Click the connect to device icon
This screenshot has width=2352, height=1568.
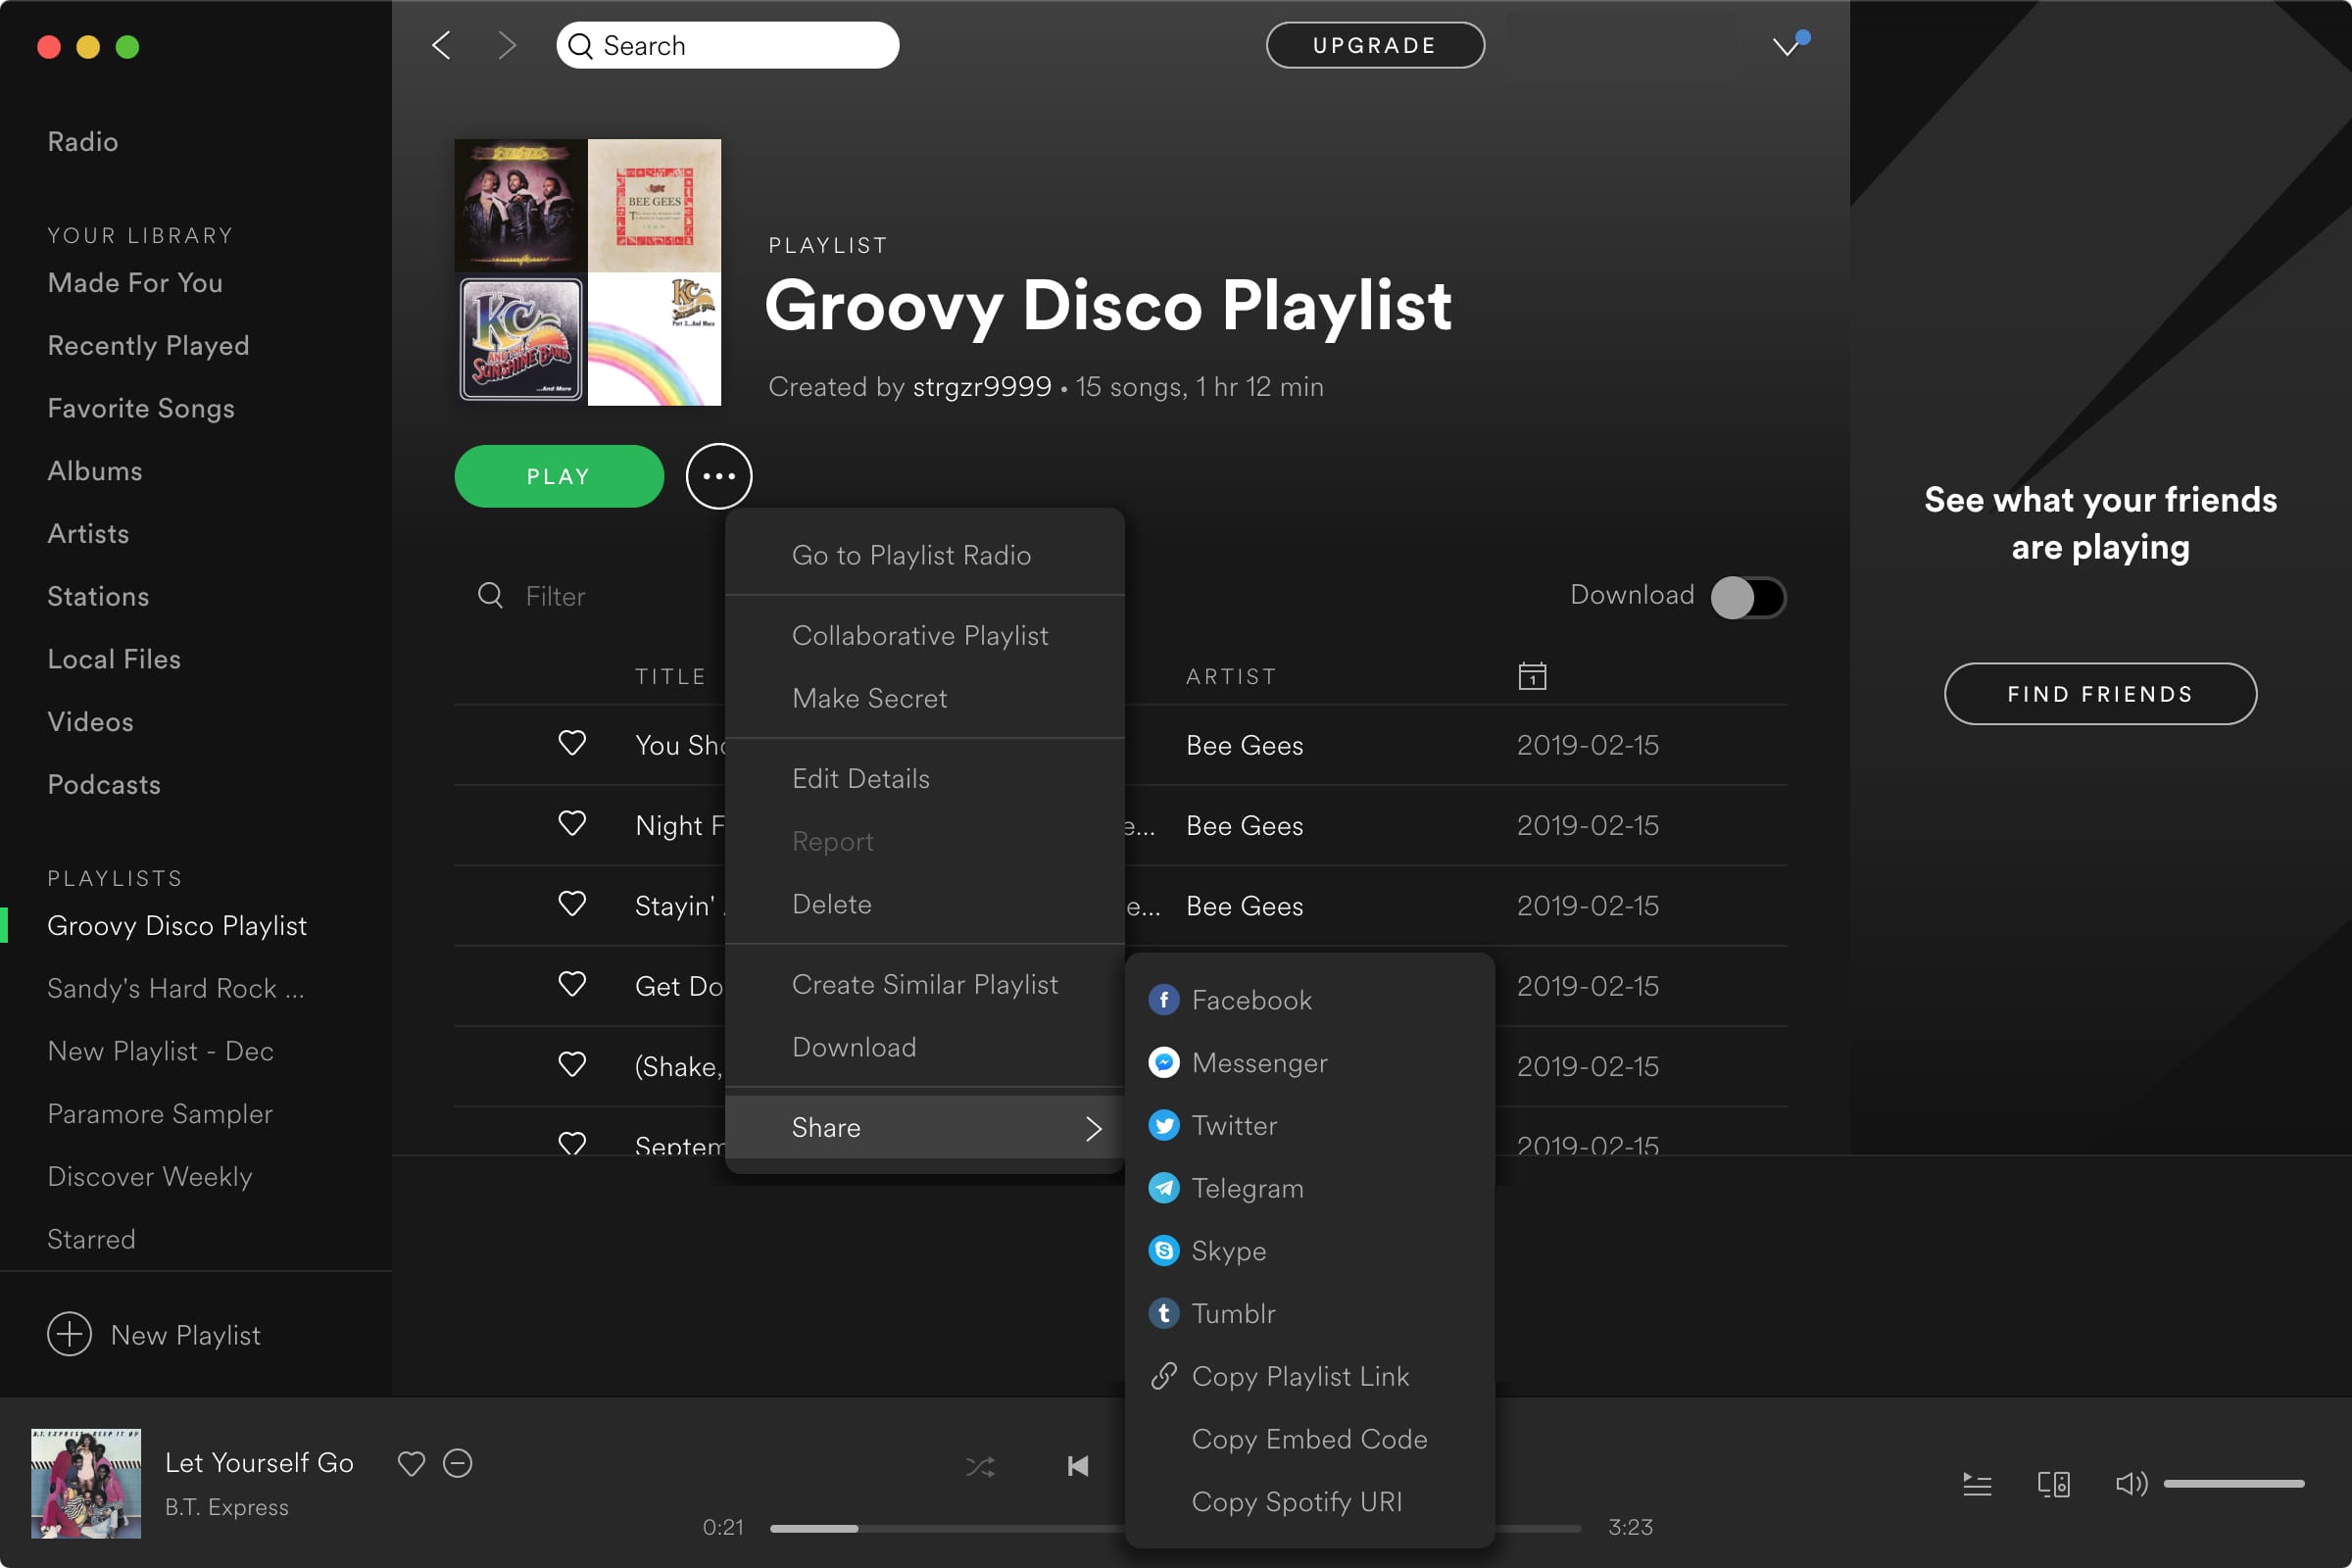(2054, 1484)
